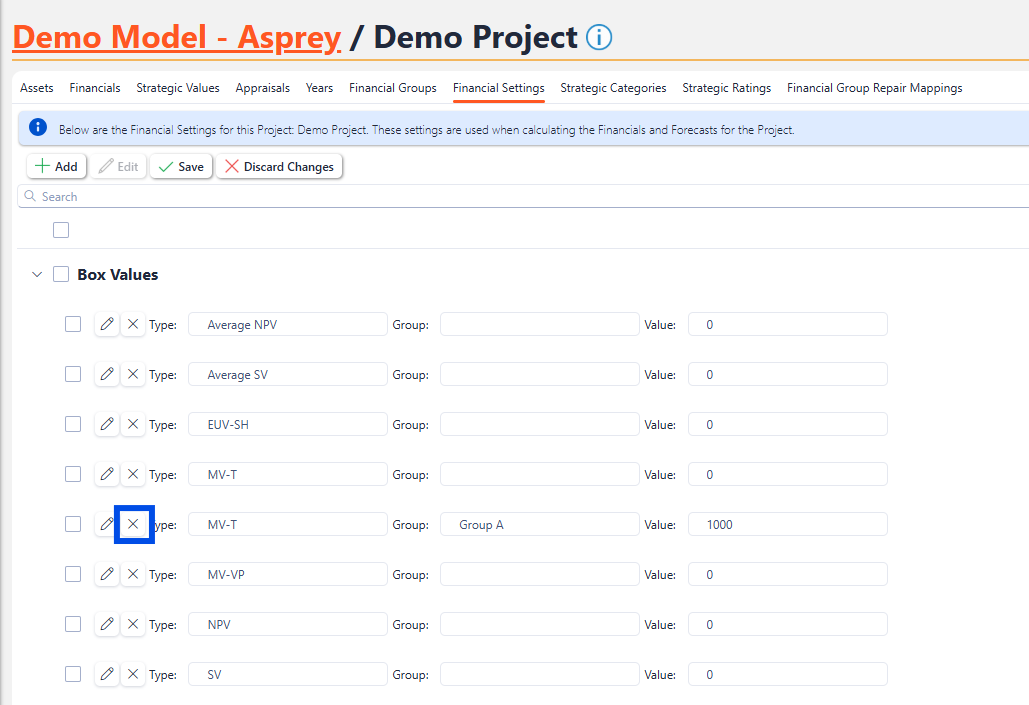Click the pencil icon on EUV-SH row
1029x705 pixels.
[106, 424]
